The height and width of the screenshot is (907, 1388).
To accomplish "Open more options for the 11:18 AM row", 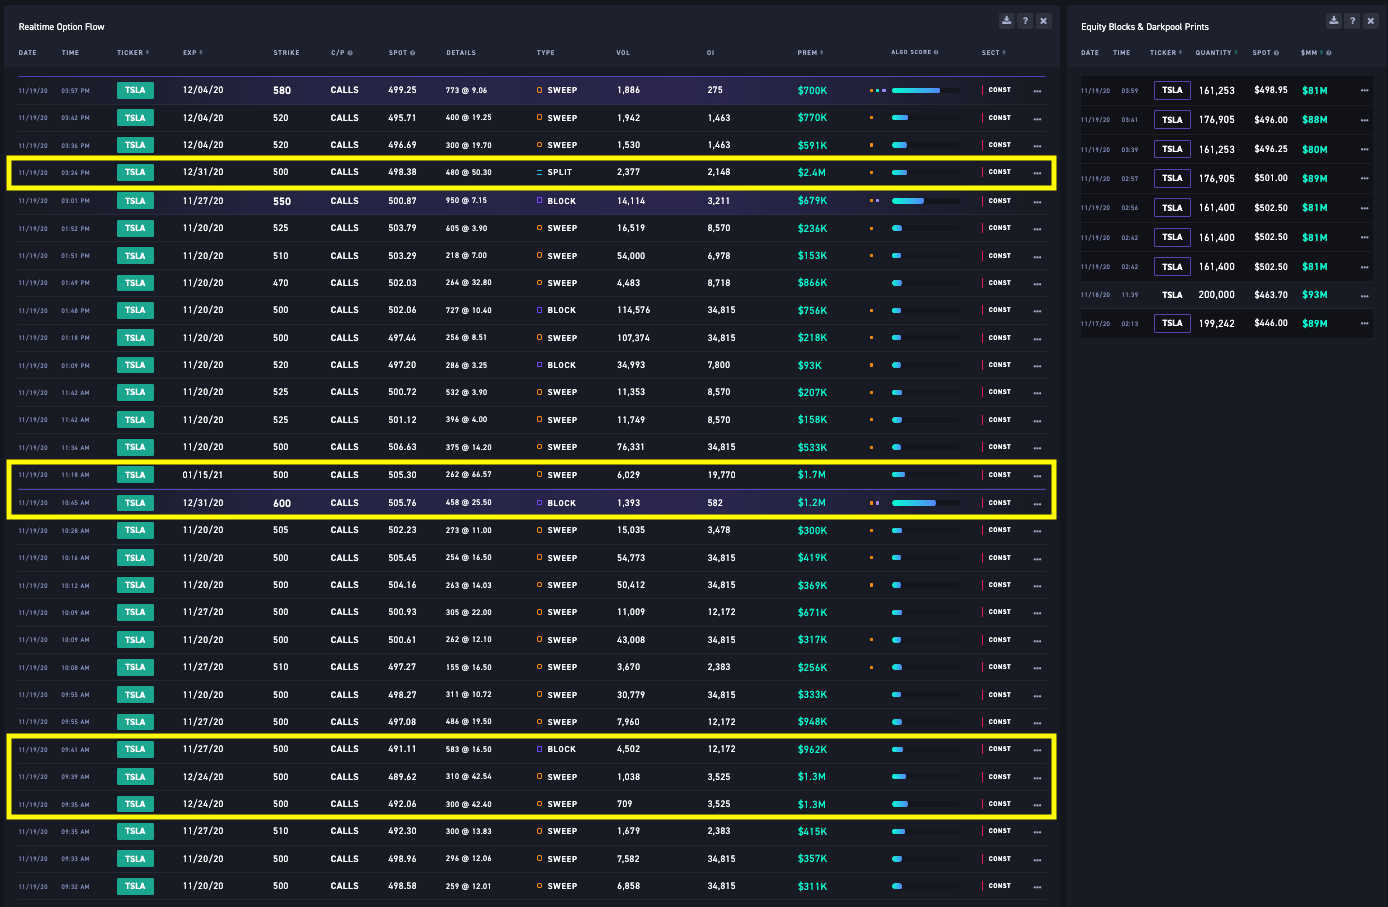I will point(1037,476).
